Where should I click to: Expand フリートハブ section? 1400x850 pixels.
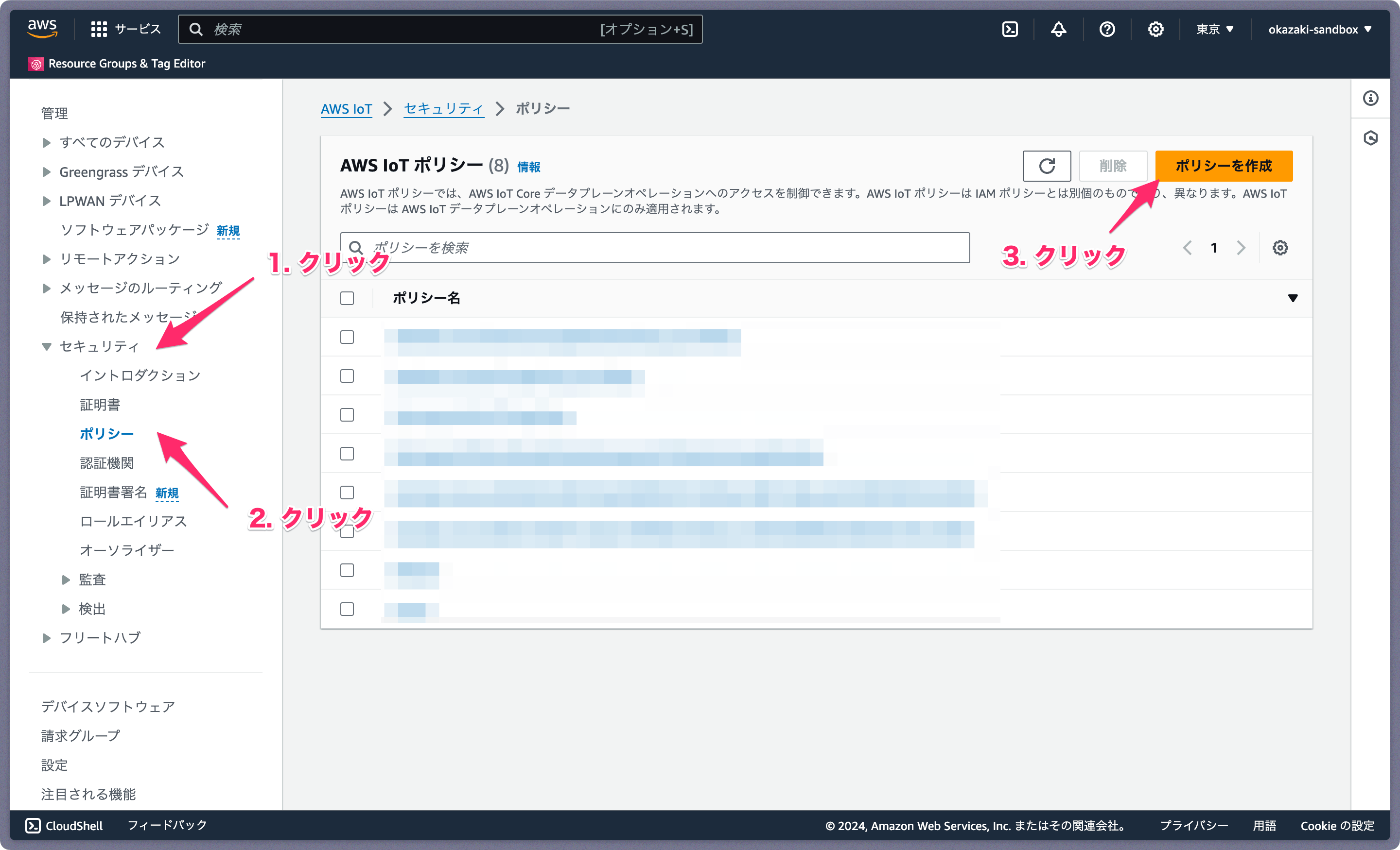click(47, 638)
